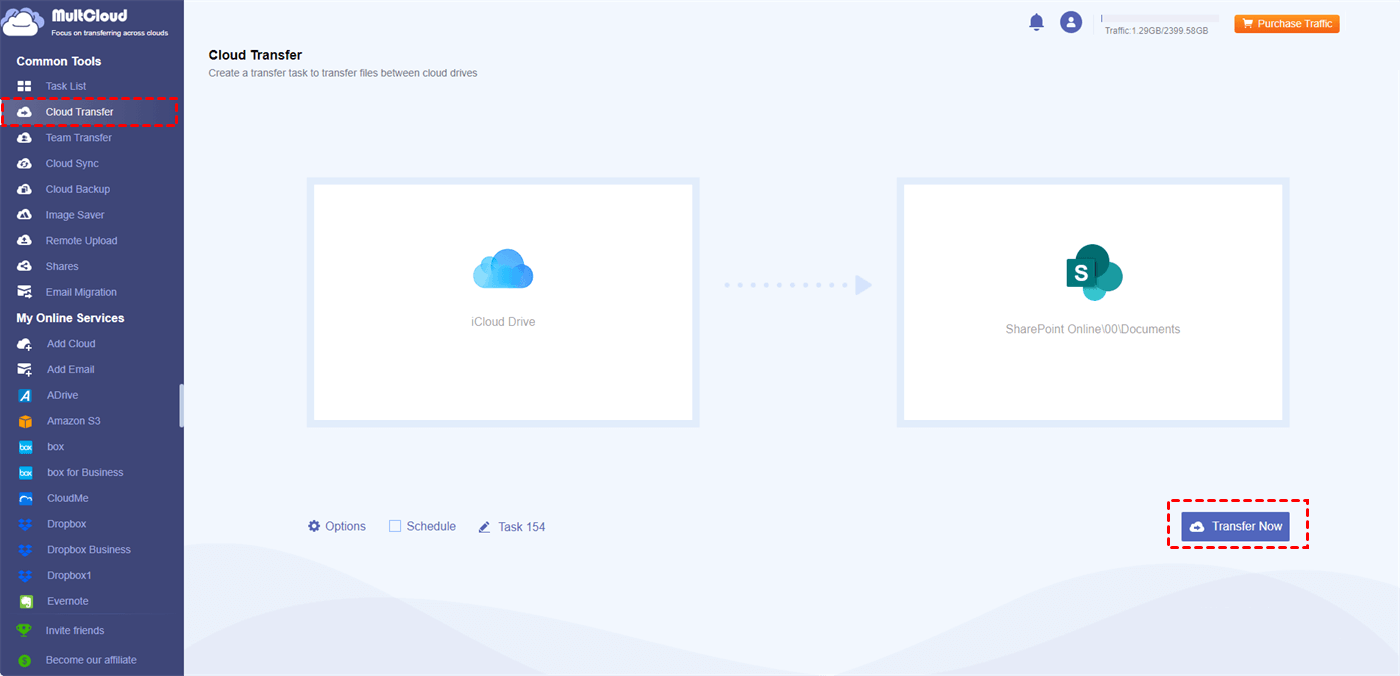Image resolution: width=1400 pixels, height=676 pixels.
Task: Click the Dropbox Business icon
Action: point(25,550)
